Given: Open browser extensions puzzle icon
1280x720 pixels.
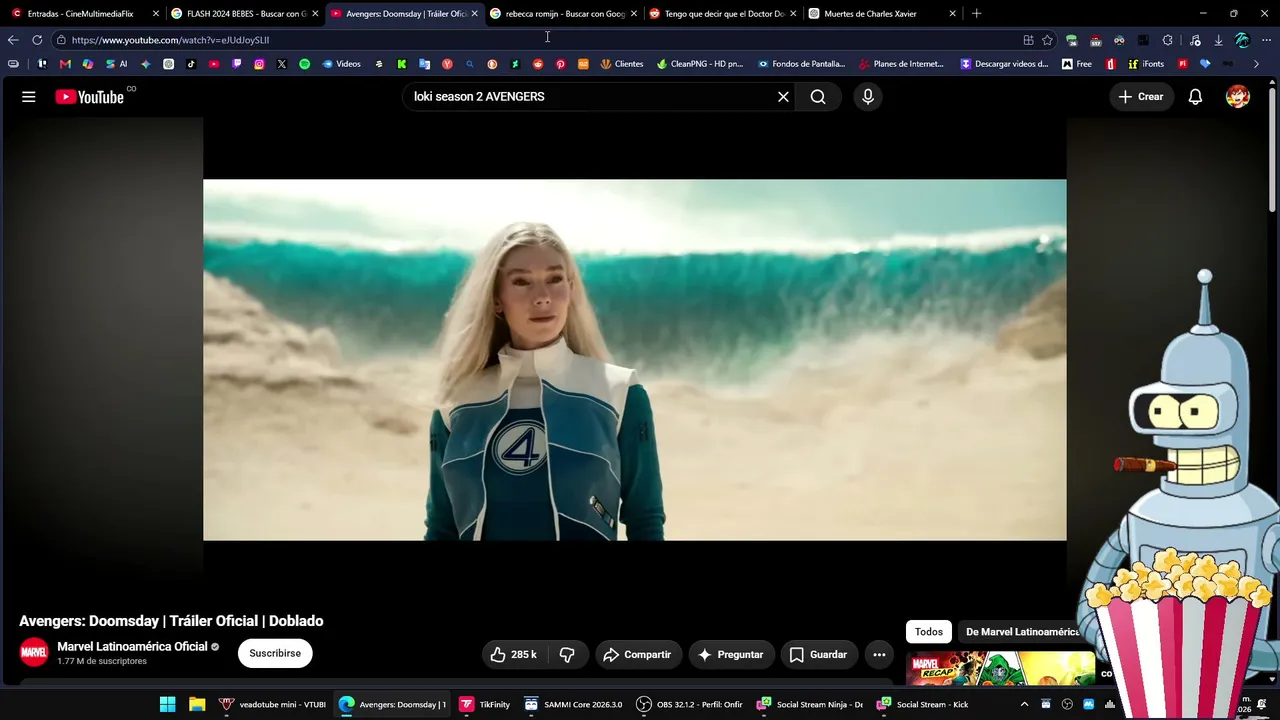Looking at the screenshot, I should pos(1167,40).
